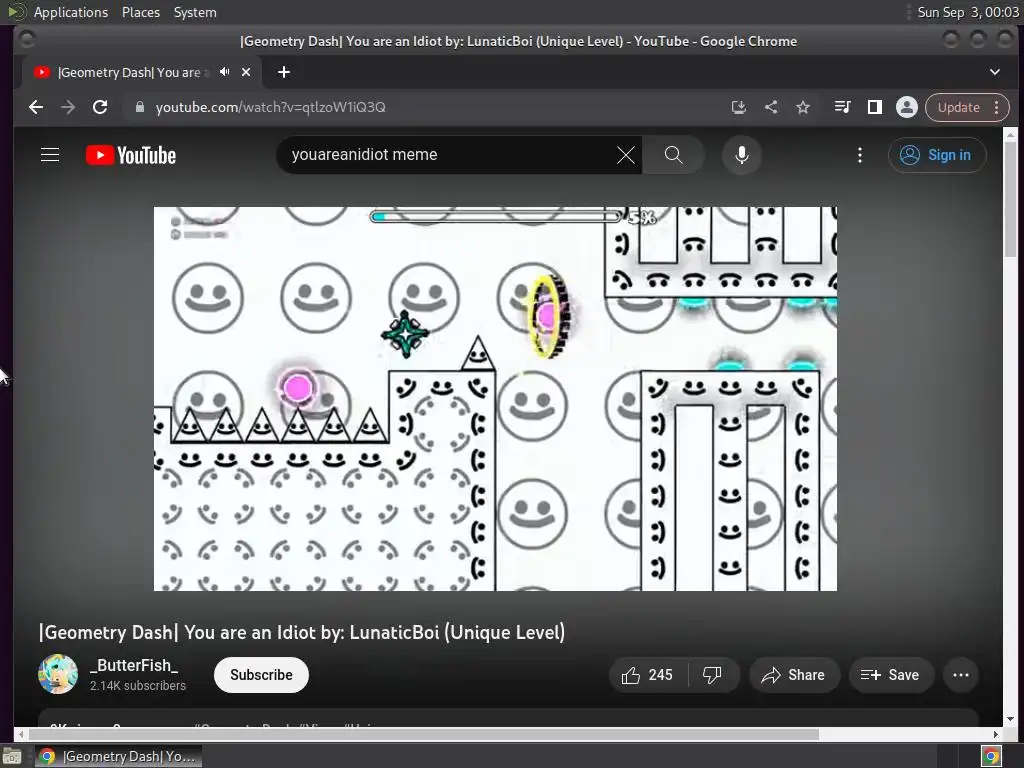Toggle the Chrome side panel
1024x768 pixels.
click(874, 107)
